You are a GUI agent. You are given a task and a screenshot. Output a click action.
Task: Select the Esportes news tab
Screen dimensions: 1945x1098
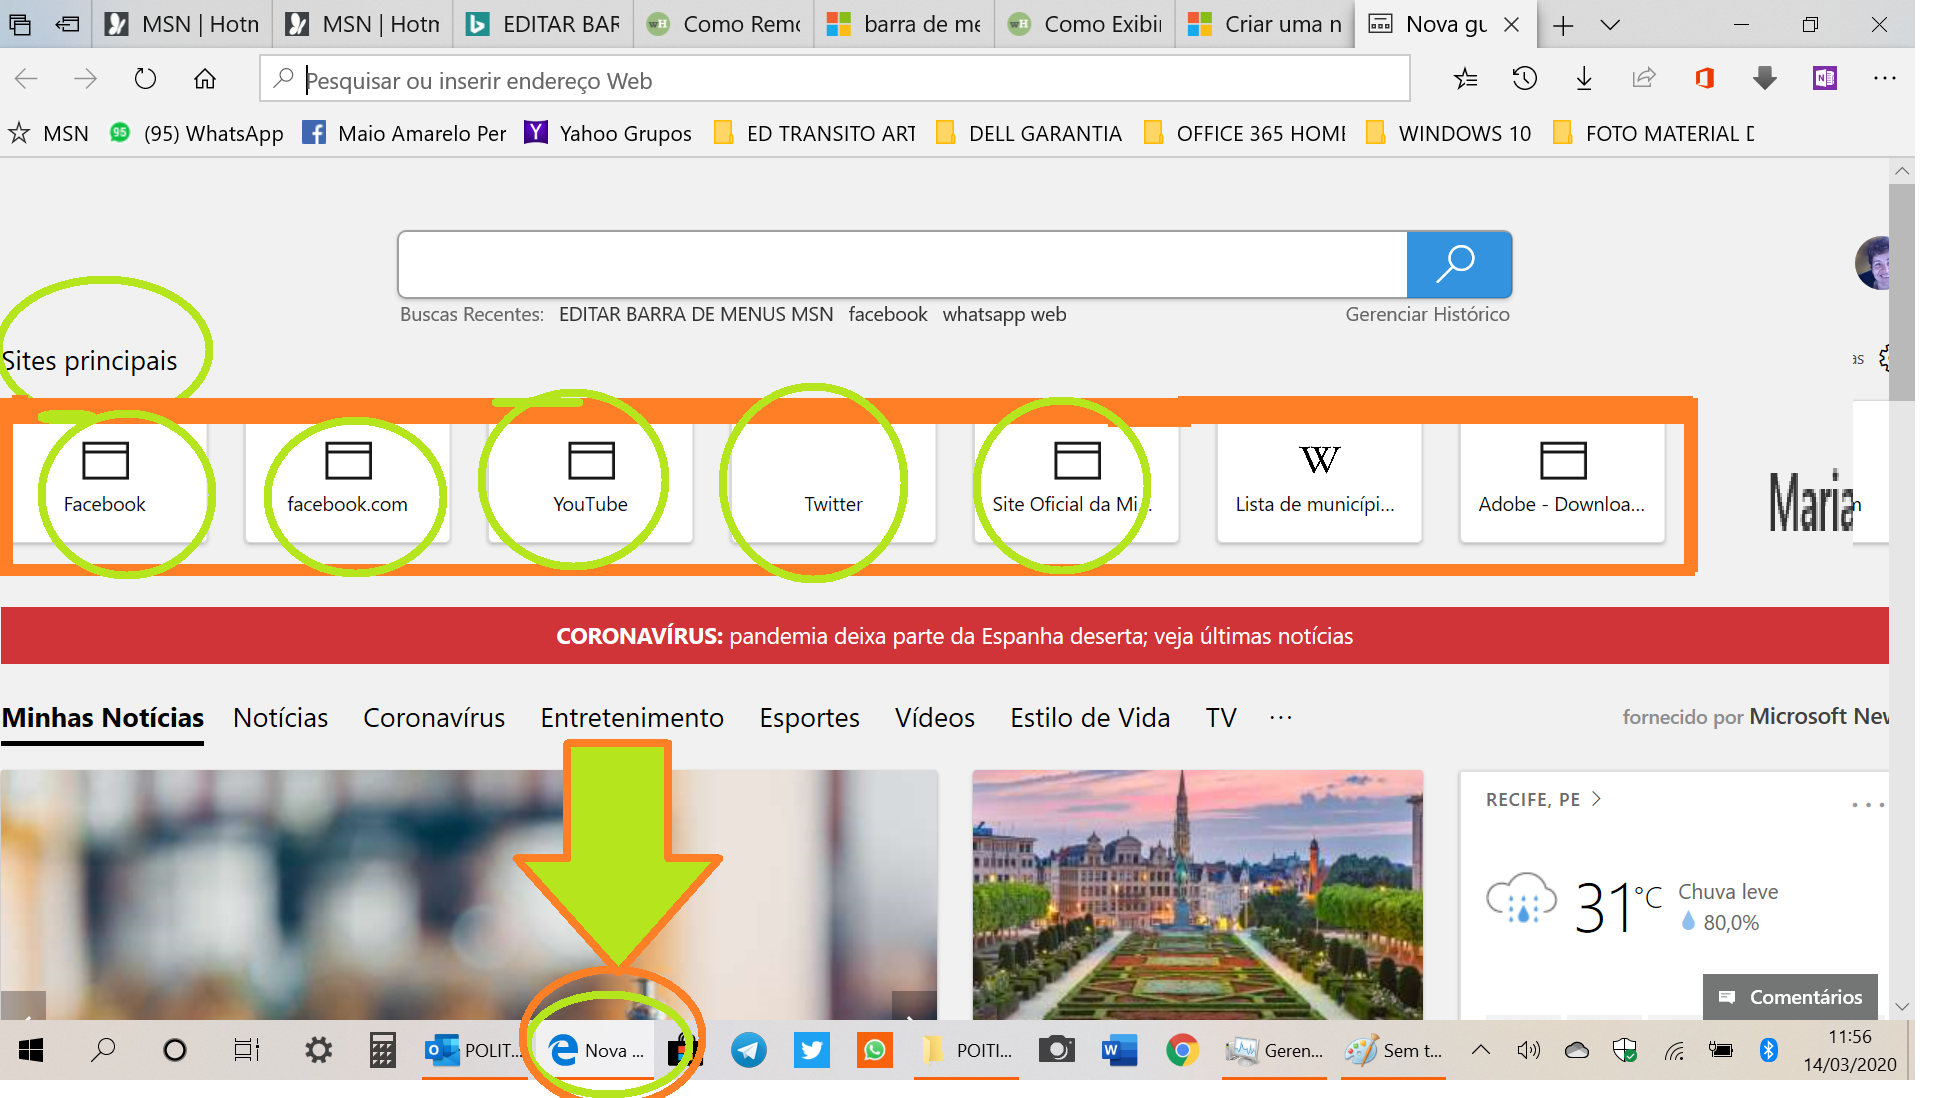click(809, 718)
